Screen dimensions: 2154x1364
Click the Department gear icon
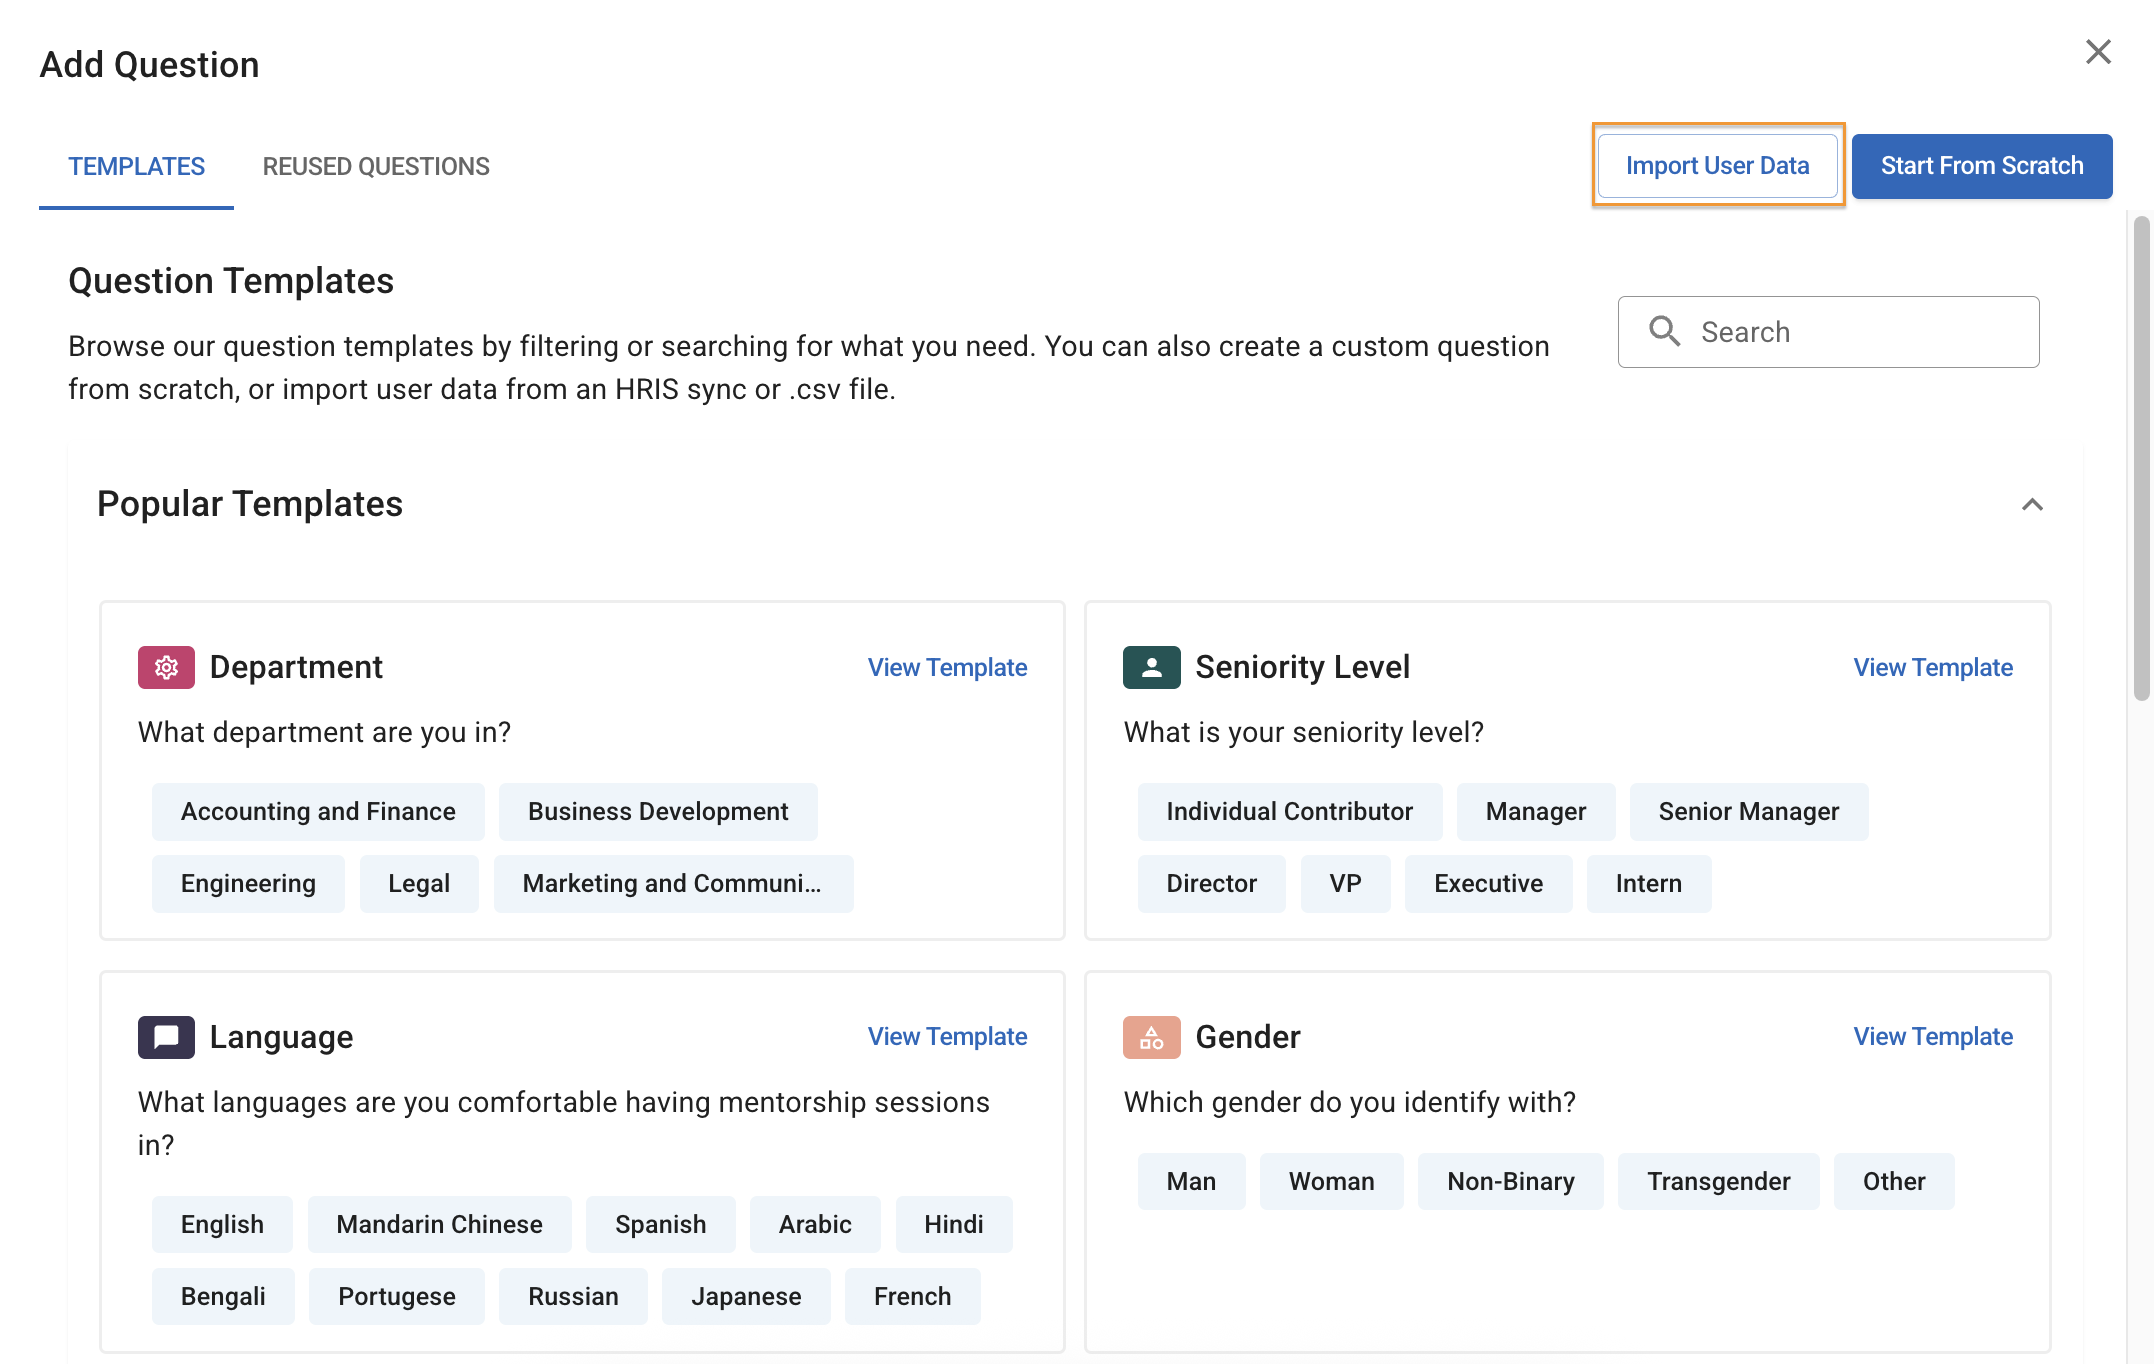click(166, 667)
